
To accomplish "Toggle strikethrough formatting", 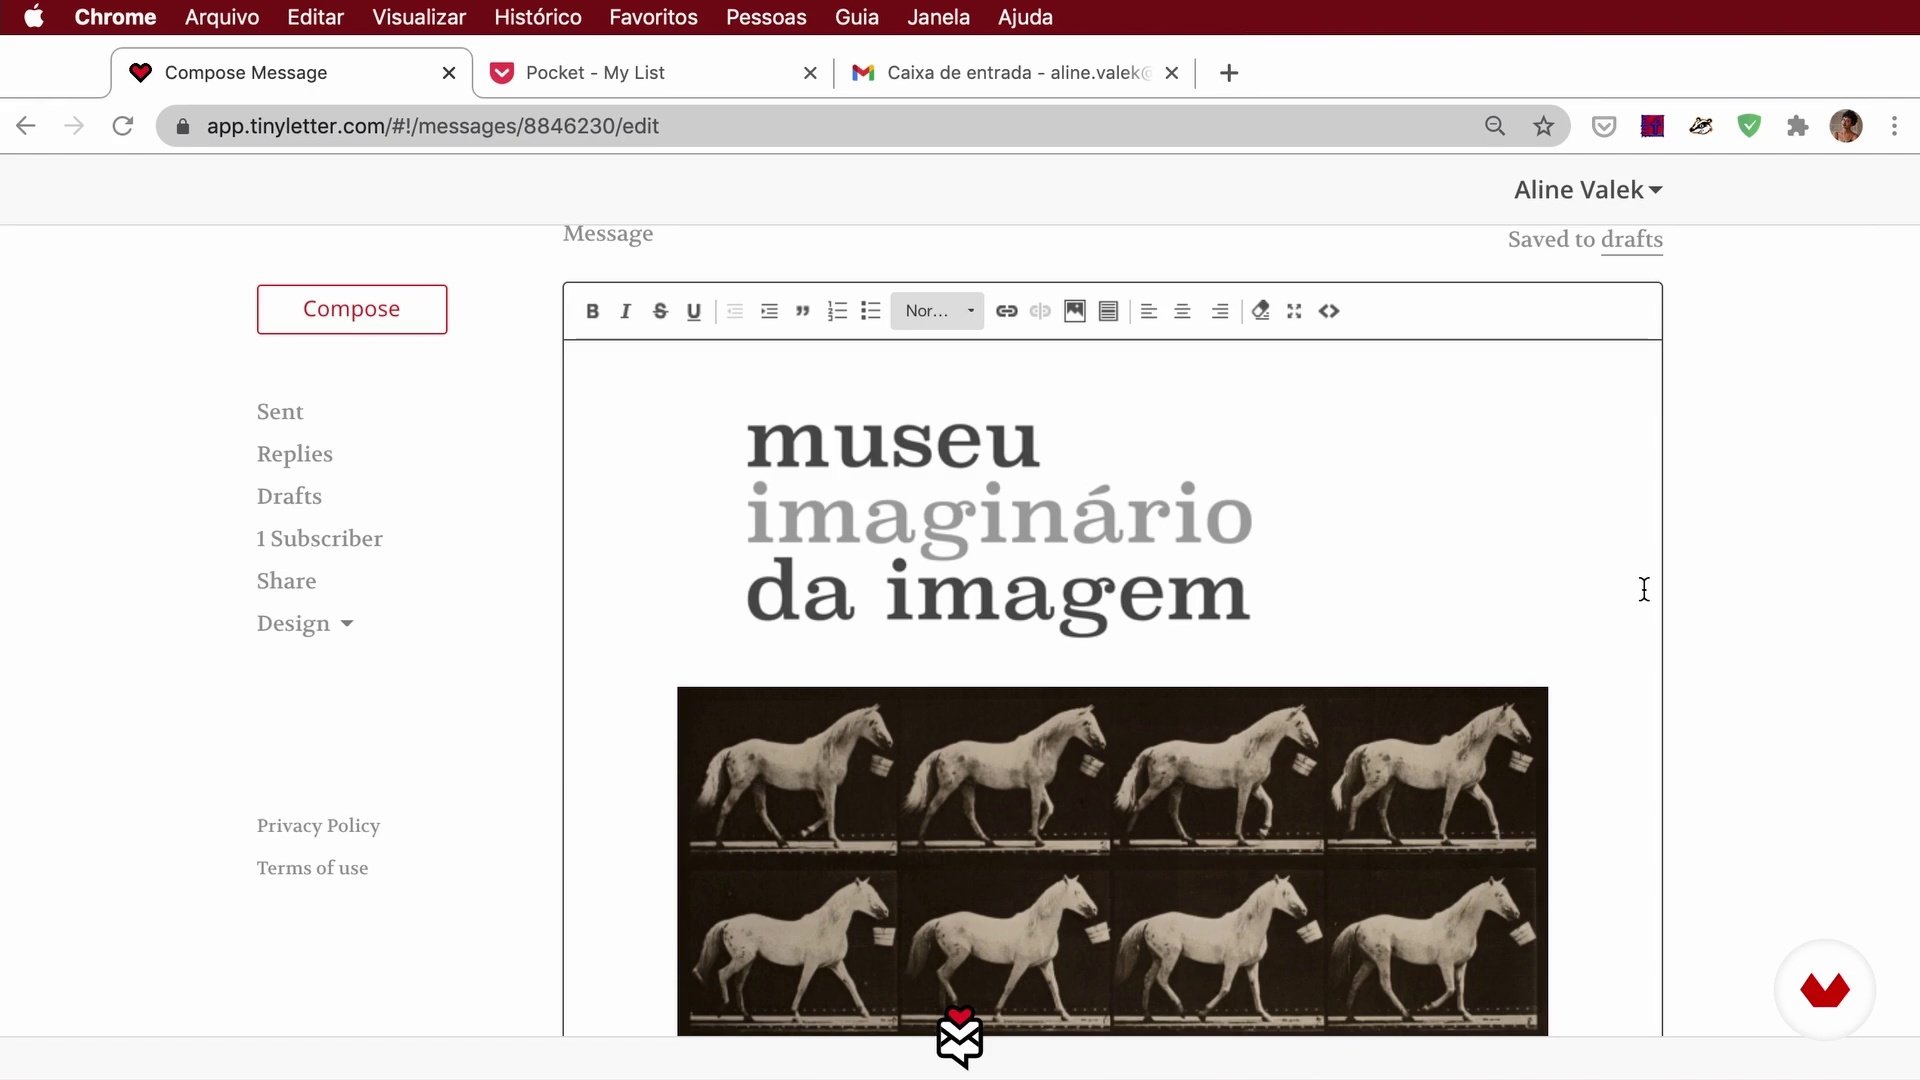I will pyautogui.click(x=660, y=311).
